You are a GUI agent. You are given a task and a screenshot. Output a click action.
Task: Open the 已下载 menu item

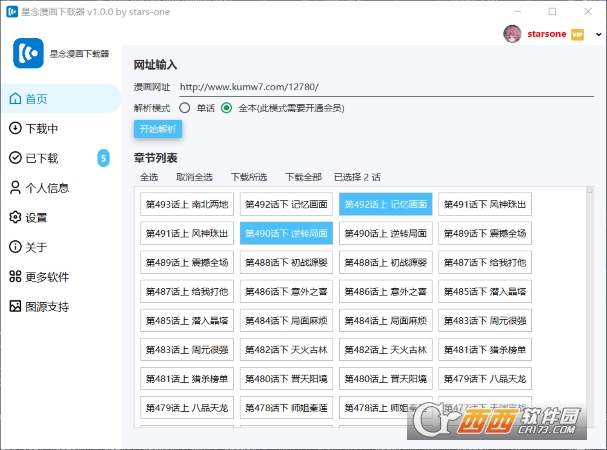tap(61, 158)
